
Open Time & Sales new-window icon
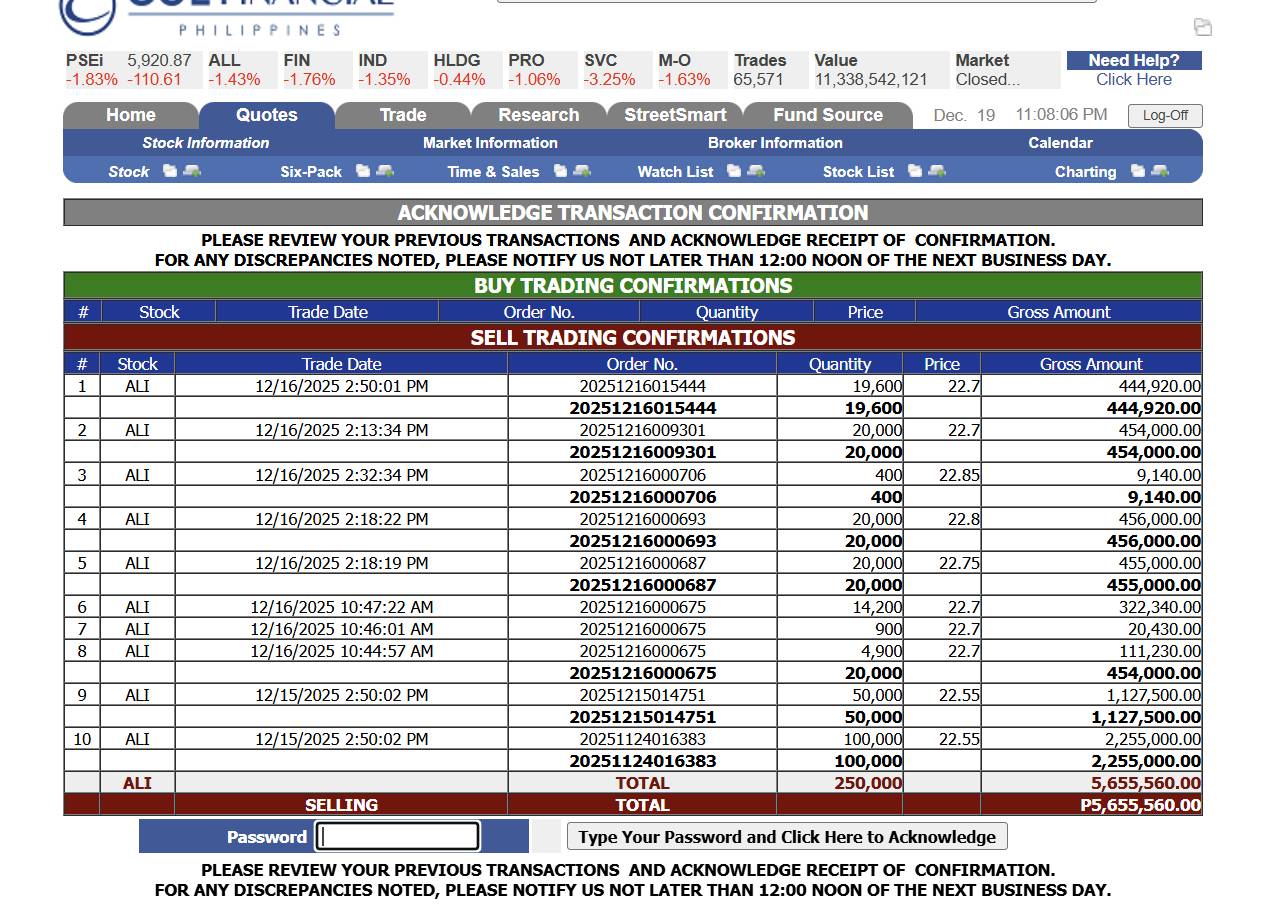(561, 171)
